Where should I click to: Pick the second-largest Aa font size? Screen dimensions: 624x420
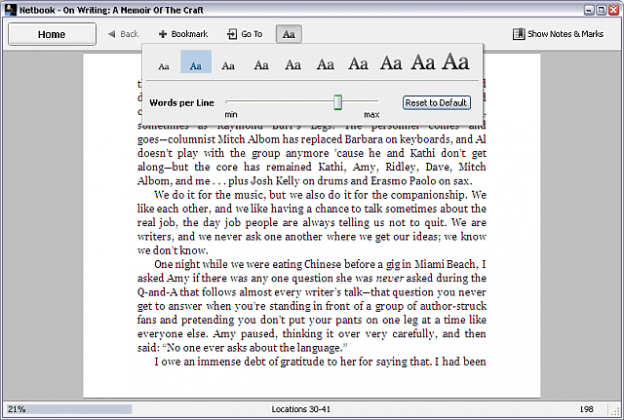pos(423,63)
